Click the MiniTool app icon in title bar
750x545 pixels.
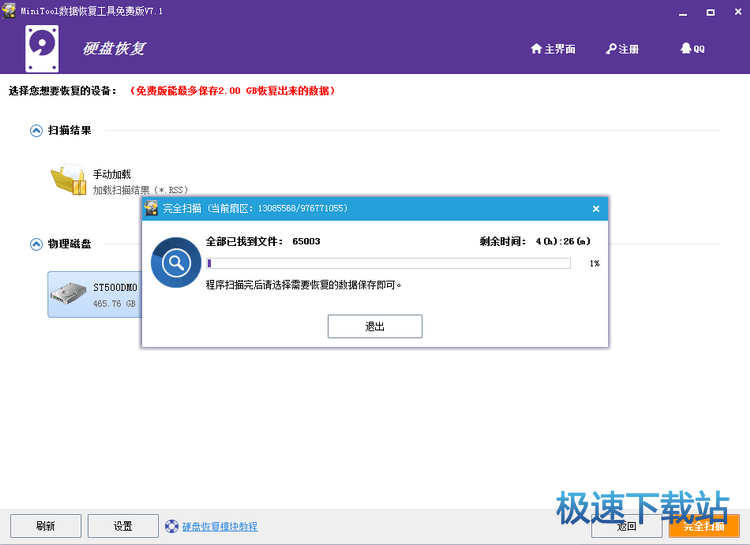9,11
